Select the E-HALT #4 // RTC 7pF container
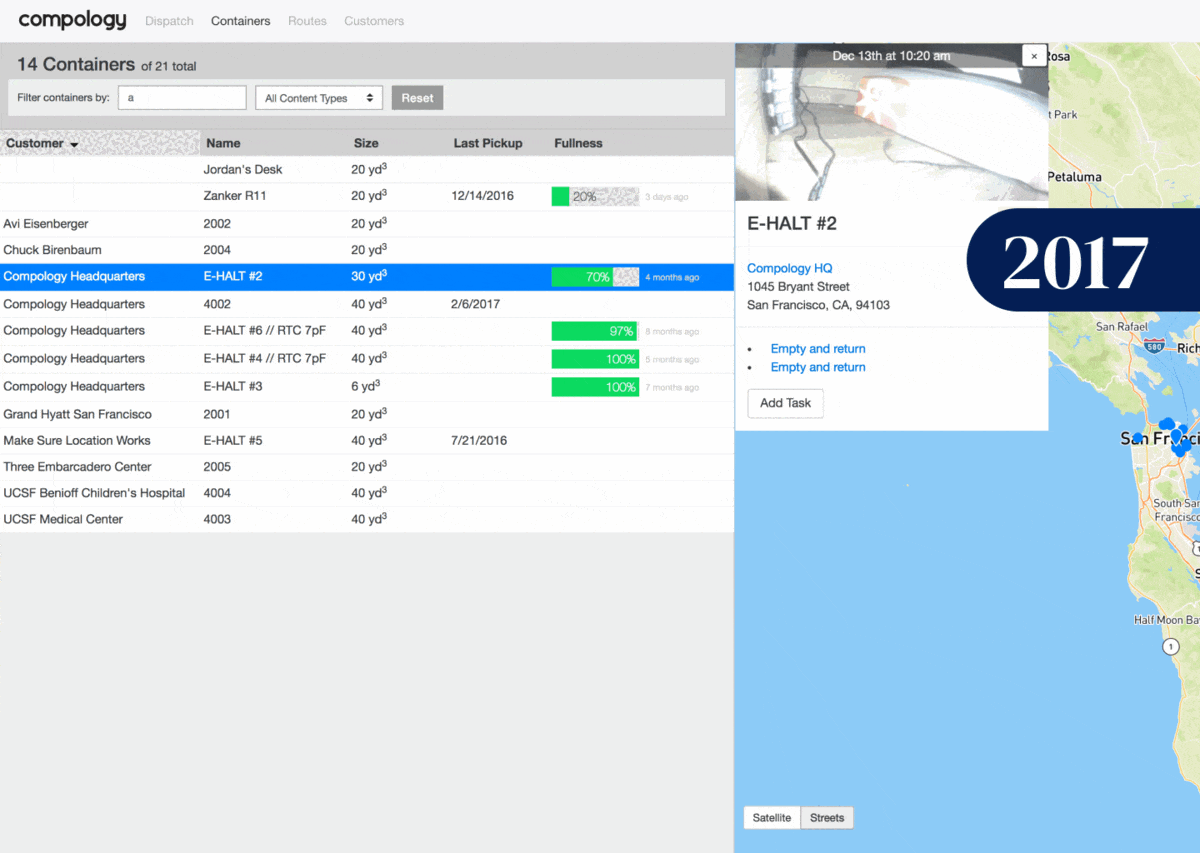Viewport: 1200px width, 853px height. tap(367, 358)
